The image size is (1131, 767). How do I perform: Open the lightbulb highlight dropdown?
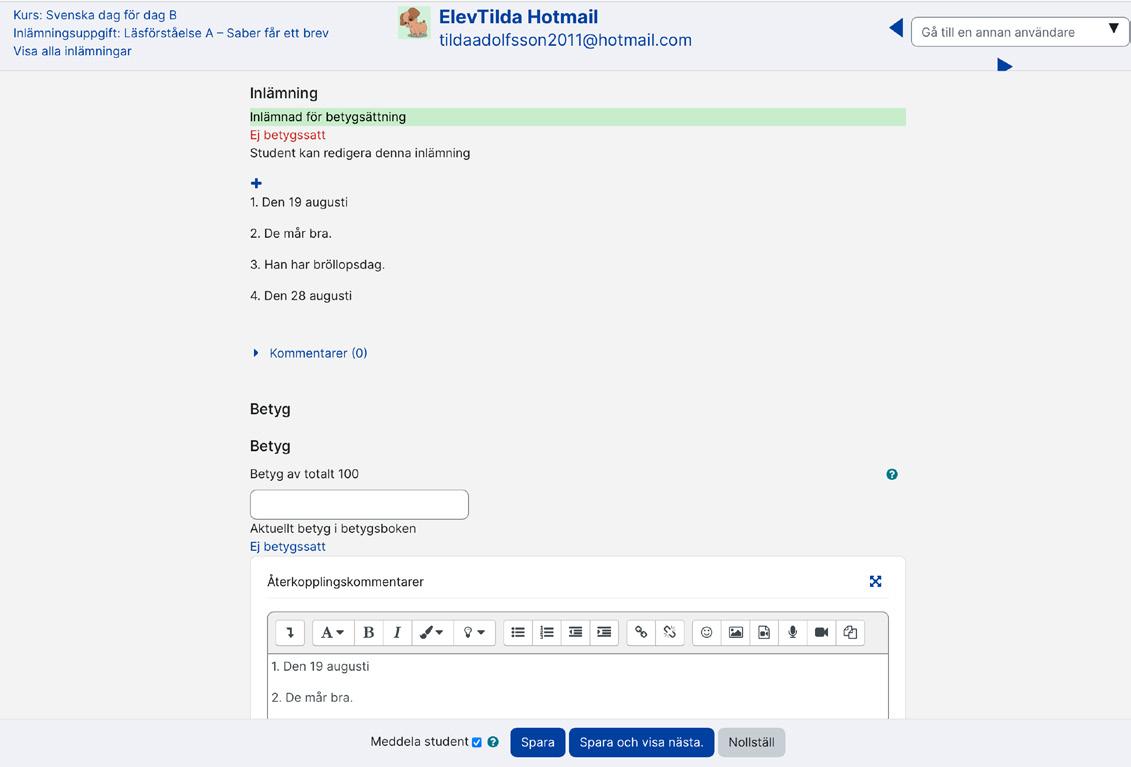[474, 632]
